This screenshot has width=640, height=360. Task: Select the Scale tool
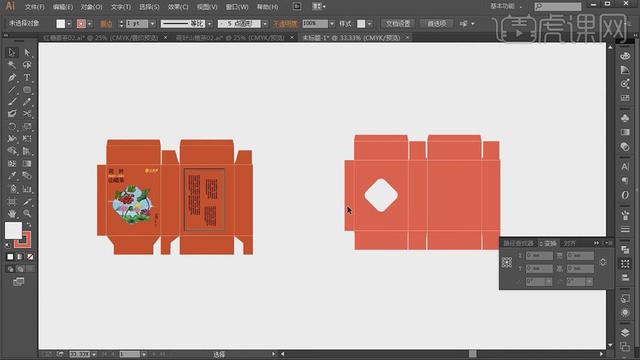click(27, 127)
